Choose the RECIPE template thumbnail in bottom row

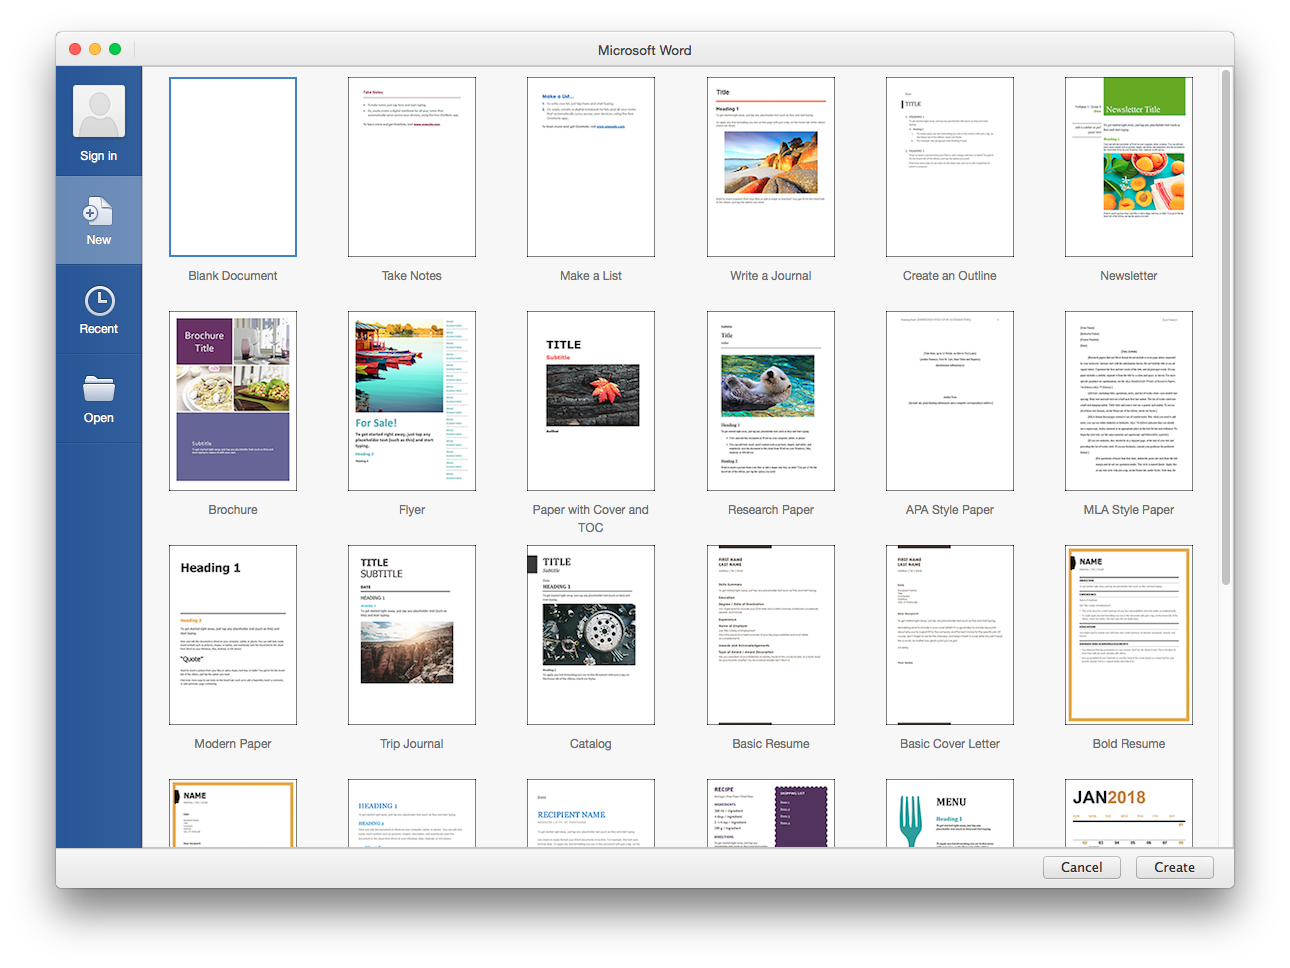click(771, 813)
